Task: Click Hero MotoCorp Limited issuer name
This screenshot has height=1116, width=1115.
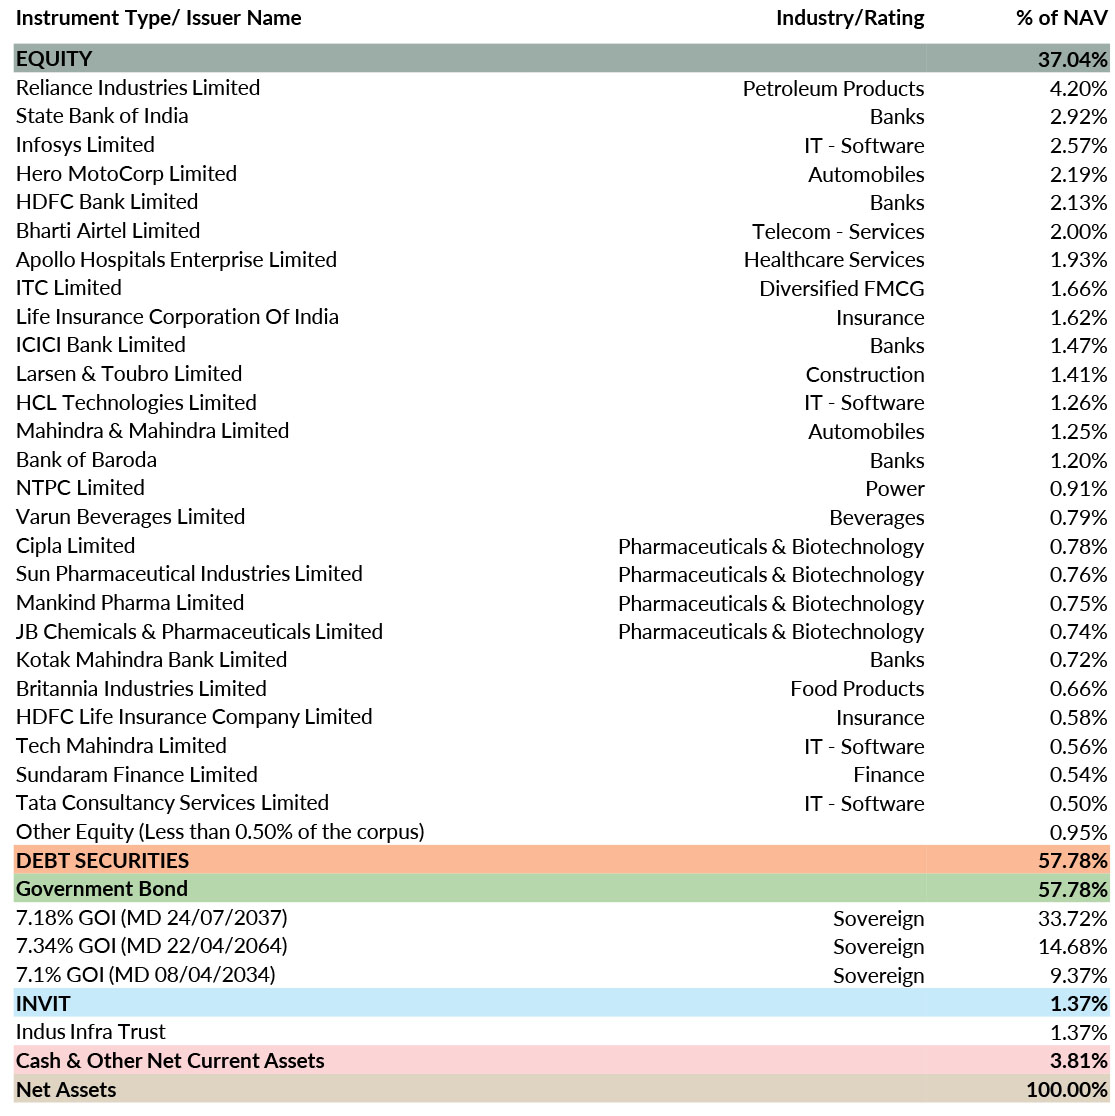Action: pos(126,174)
